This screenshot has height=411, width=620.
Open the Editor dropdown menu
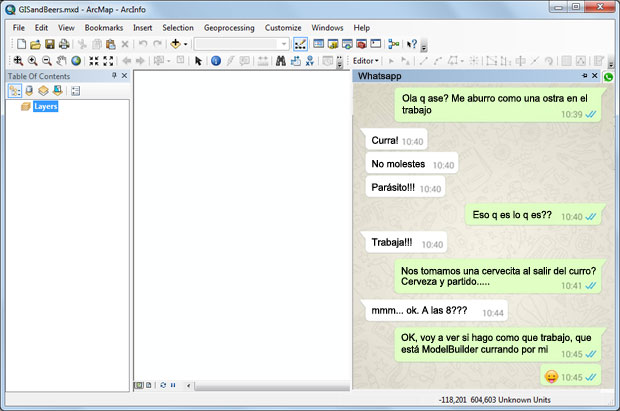coord(366,61)
